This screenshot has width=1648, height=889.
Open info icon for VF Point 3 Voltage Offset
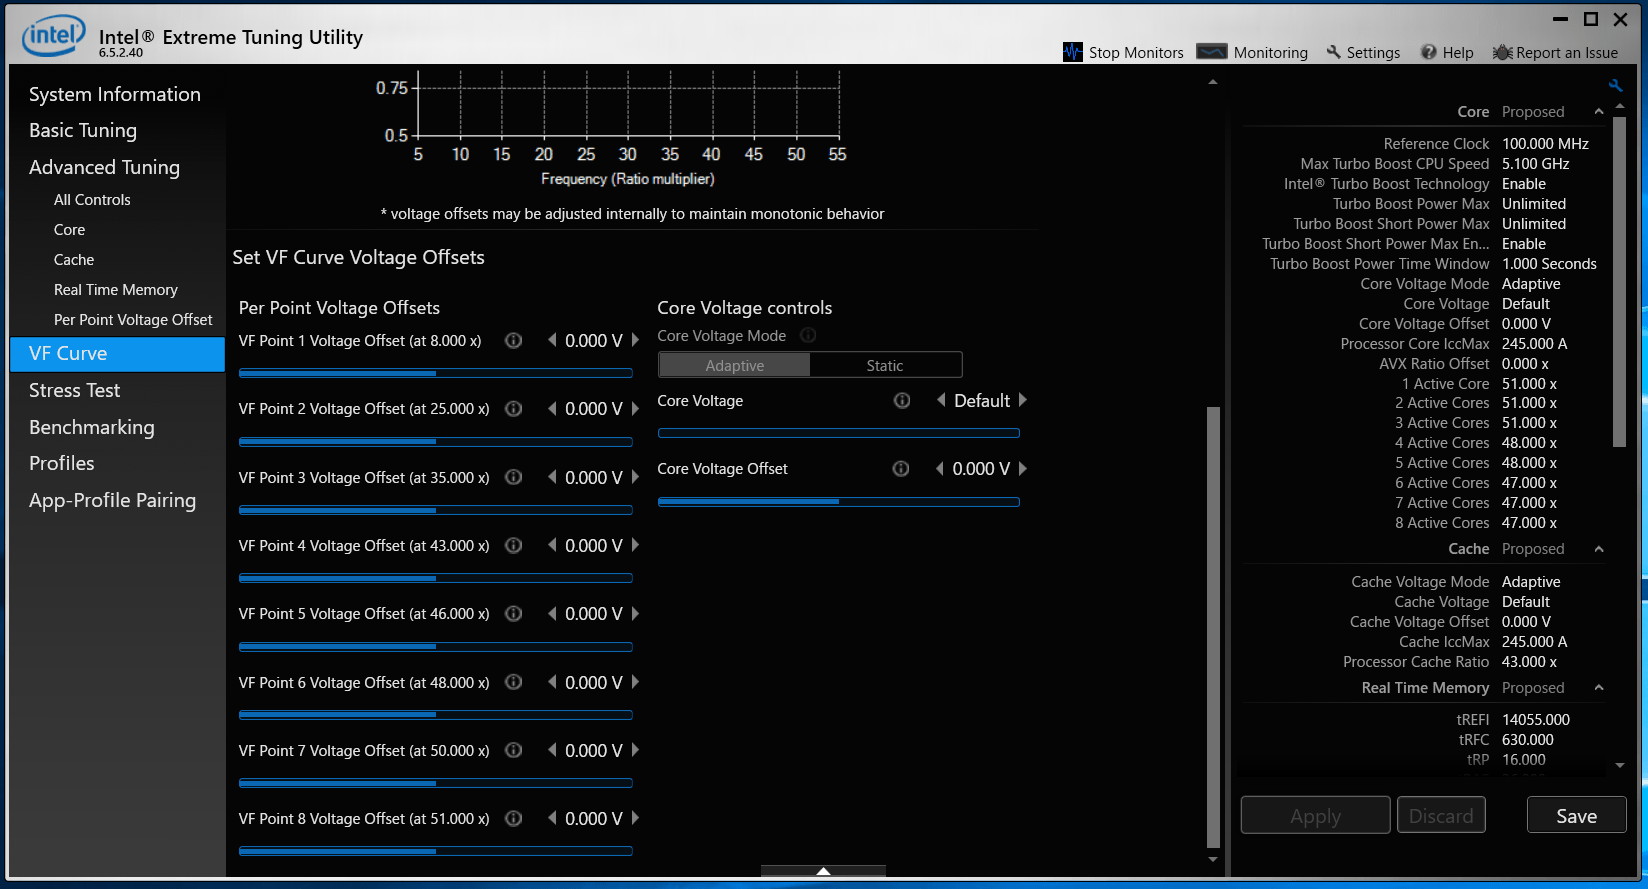tap(514, 478)
